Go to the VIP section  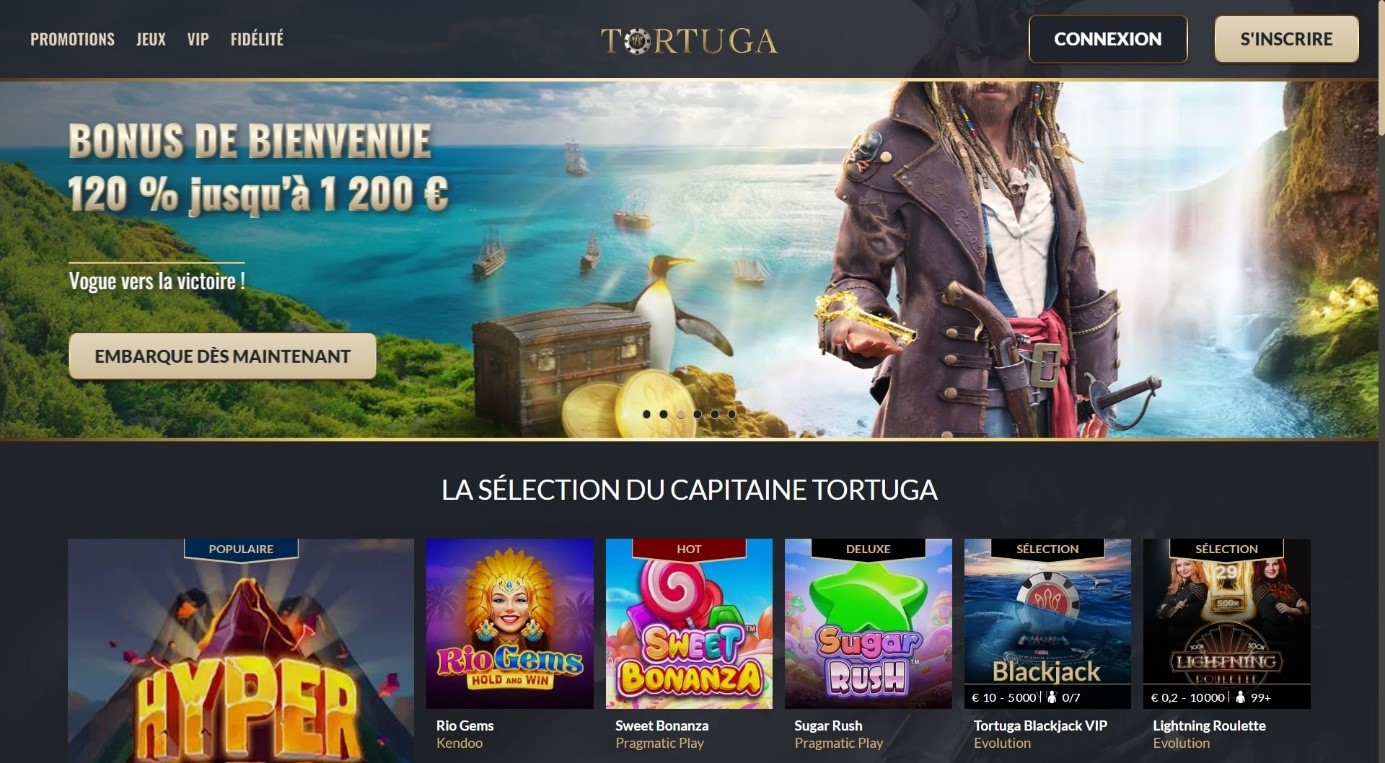(x=198, y=39)
